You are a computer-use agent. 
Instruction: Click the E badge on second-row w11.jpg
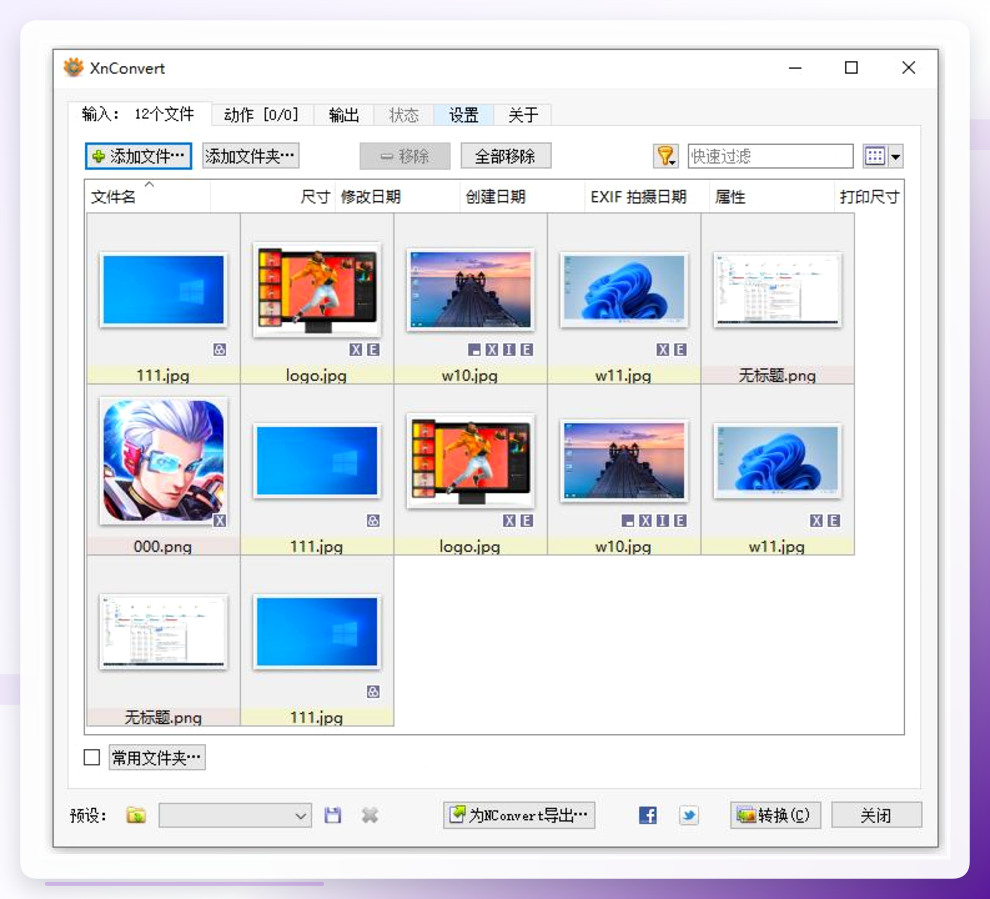pyautogui.click(x=833, y=520)
